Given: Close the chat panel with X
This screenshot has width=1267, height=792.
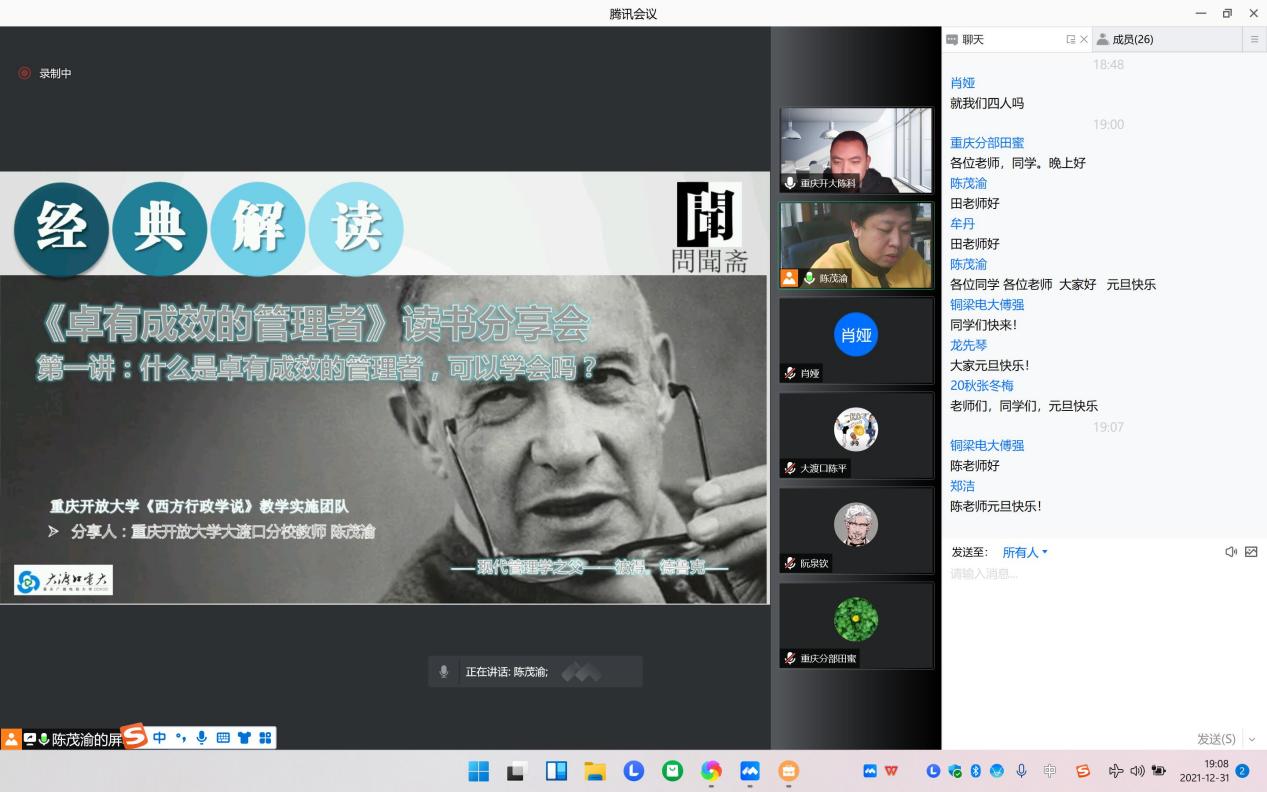Looking at the screenshot, I should tap(1084, 40).
